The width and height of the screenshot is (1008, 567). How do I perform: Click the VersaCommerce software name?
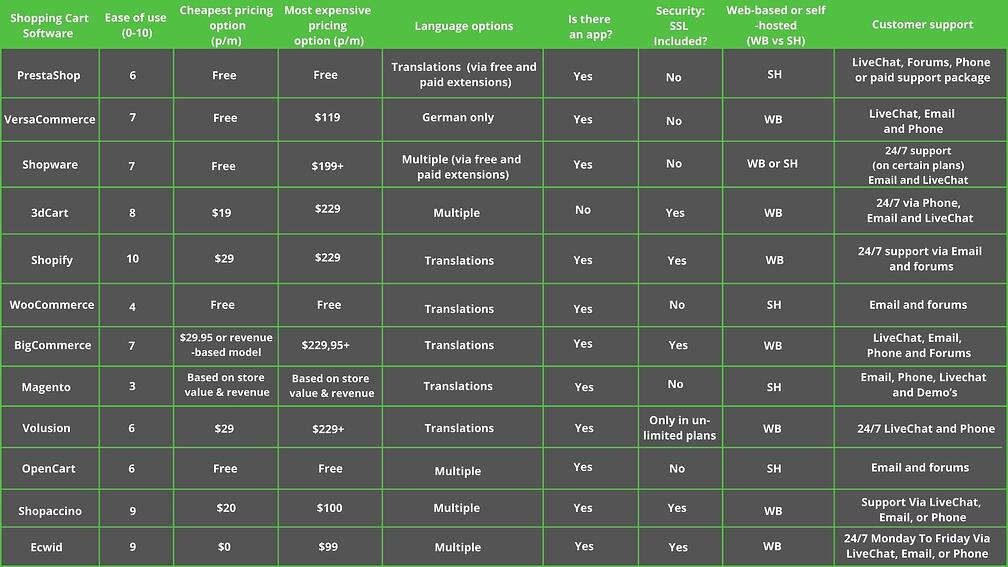click(x=50, y=119)
